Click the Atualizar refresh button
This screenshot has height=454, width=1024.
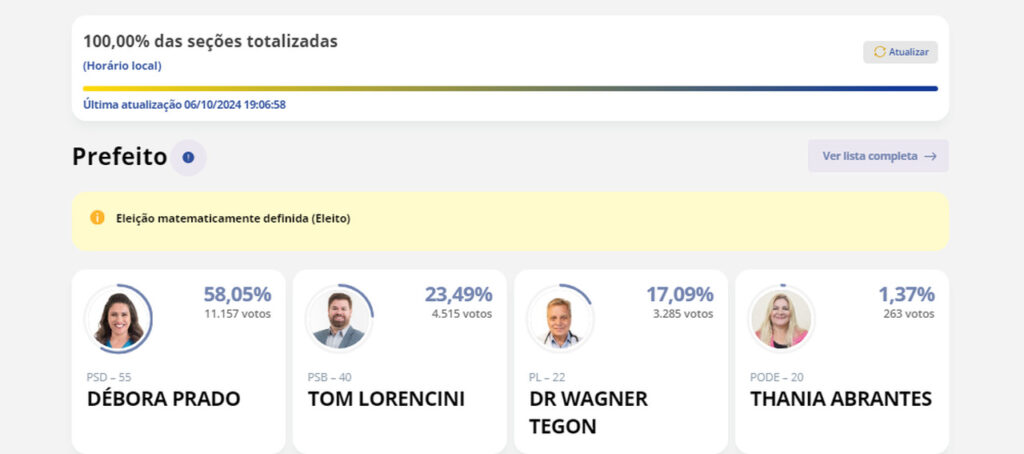point(900,52)
